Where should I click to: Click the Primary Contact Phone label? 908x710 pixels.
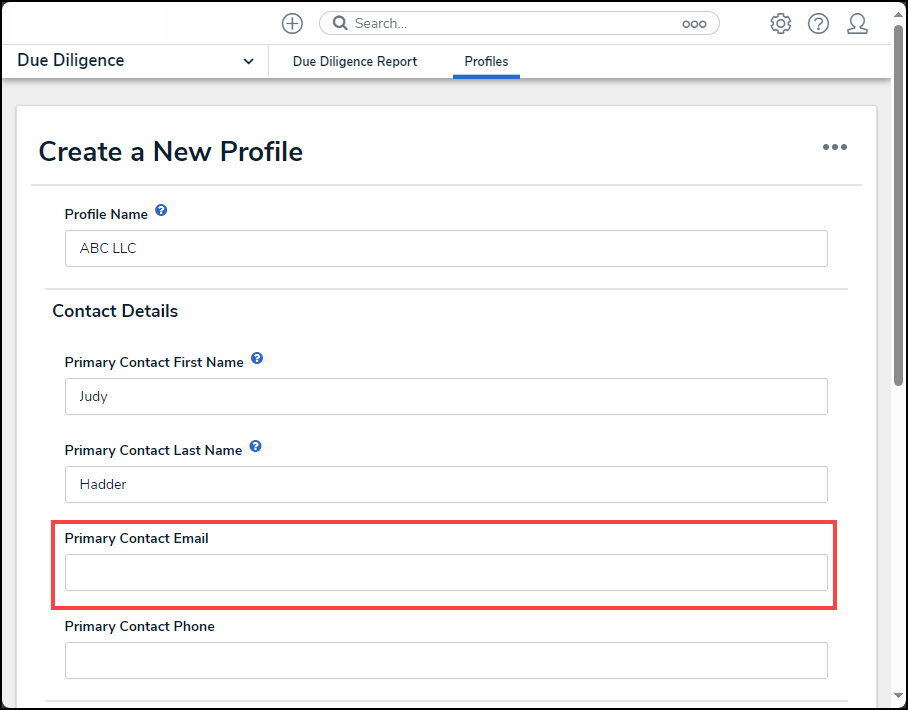click(140, 627)
